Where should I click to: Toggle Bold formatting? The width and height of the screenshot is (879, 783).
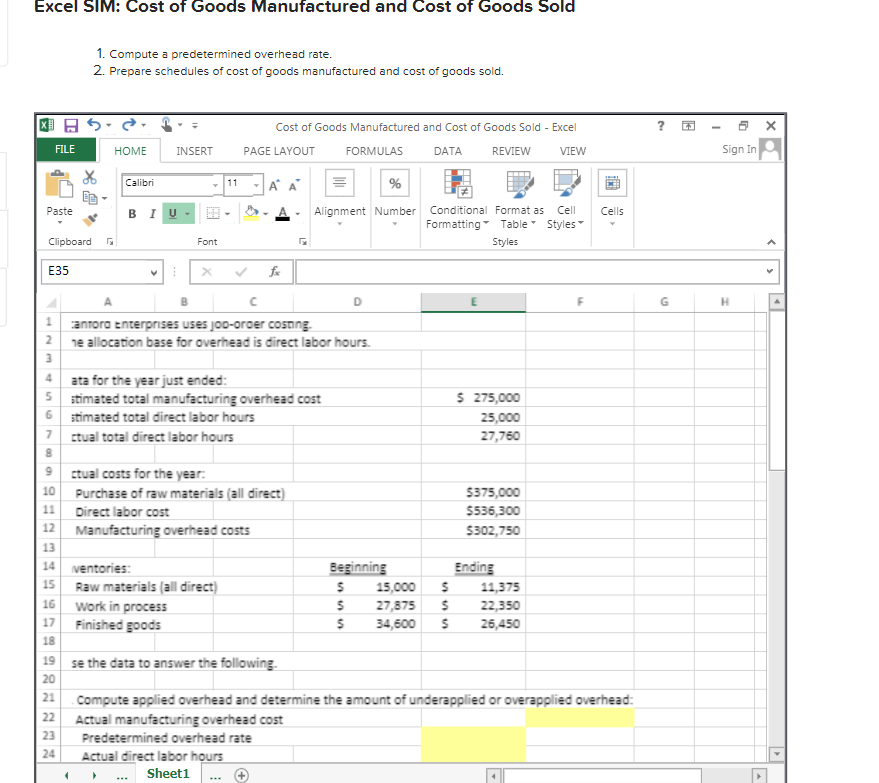point(132,214)
